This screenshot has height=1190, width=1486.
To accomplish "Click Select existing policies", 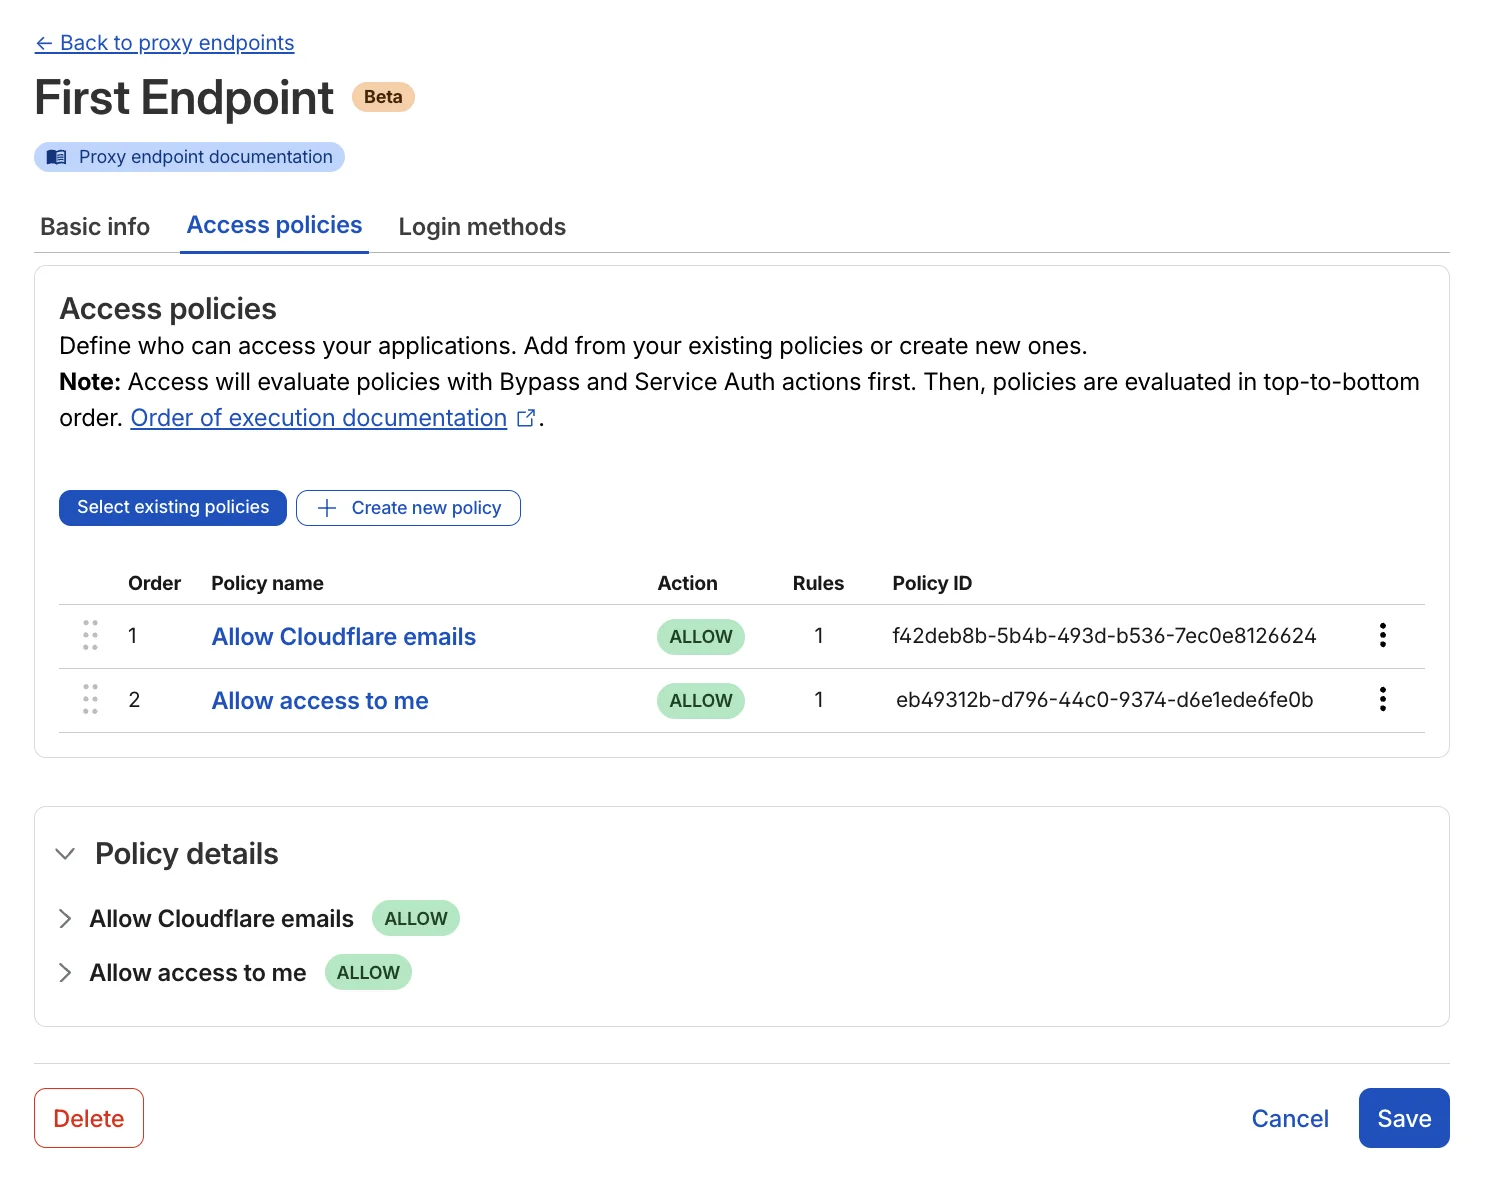I will click(x=172, y=507).
